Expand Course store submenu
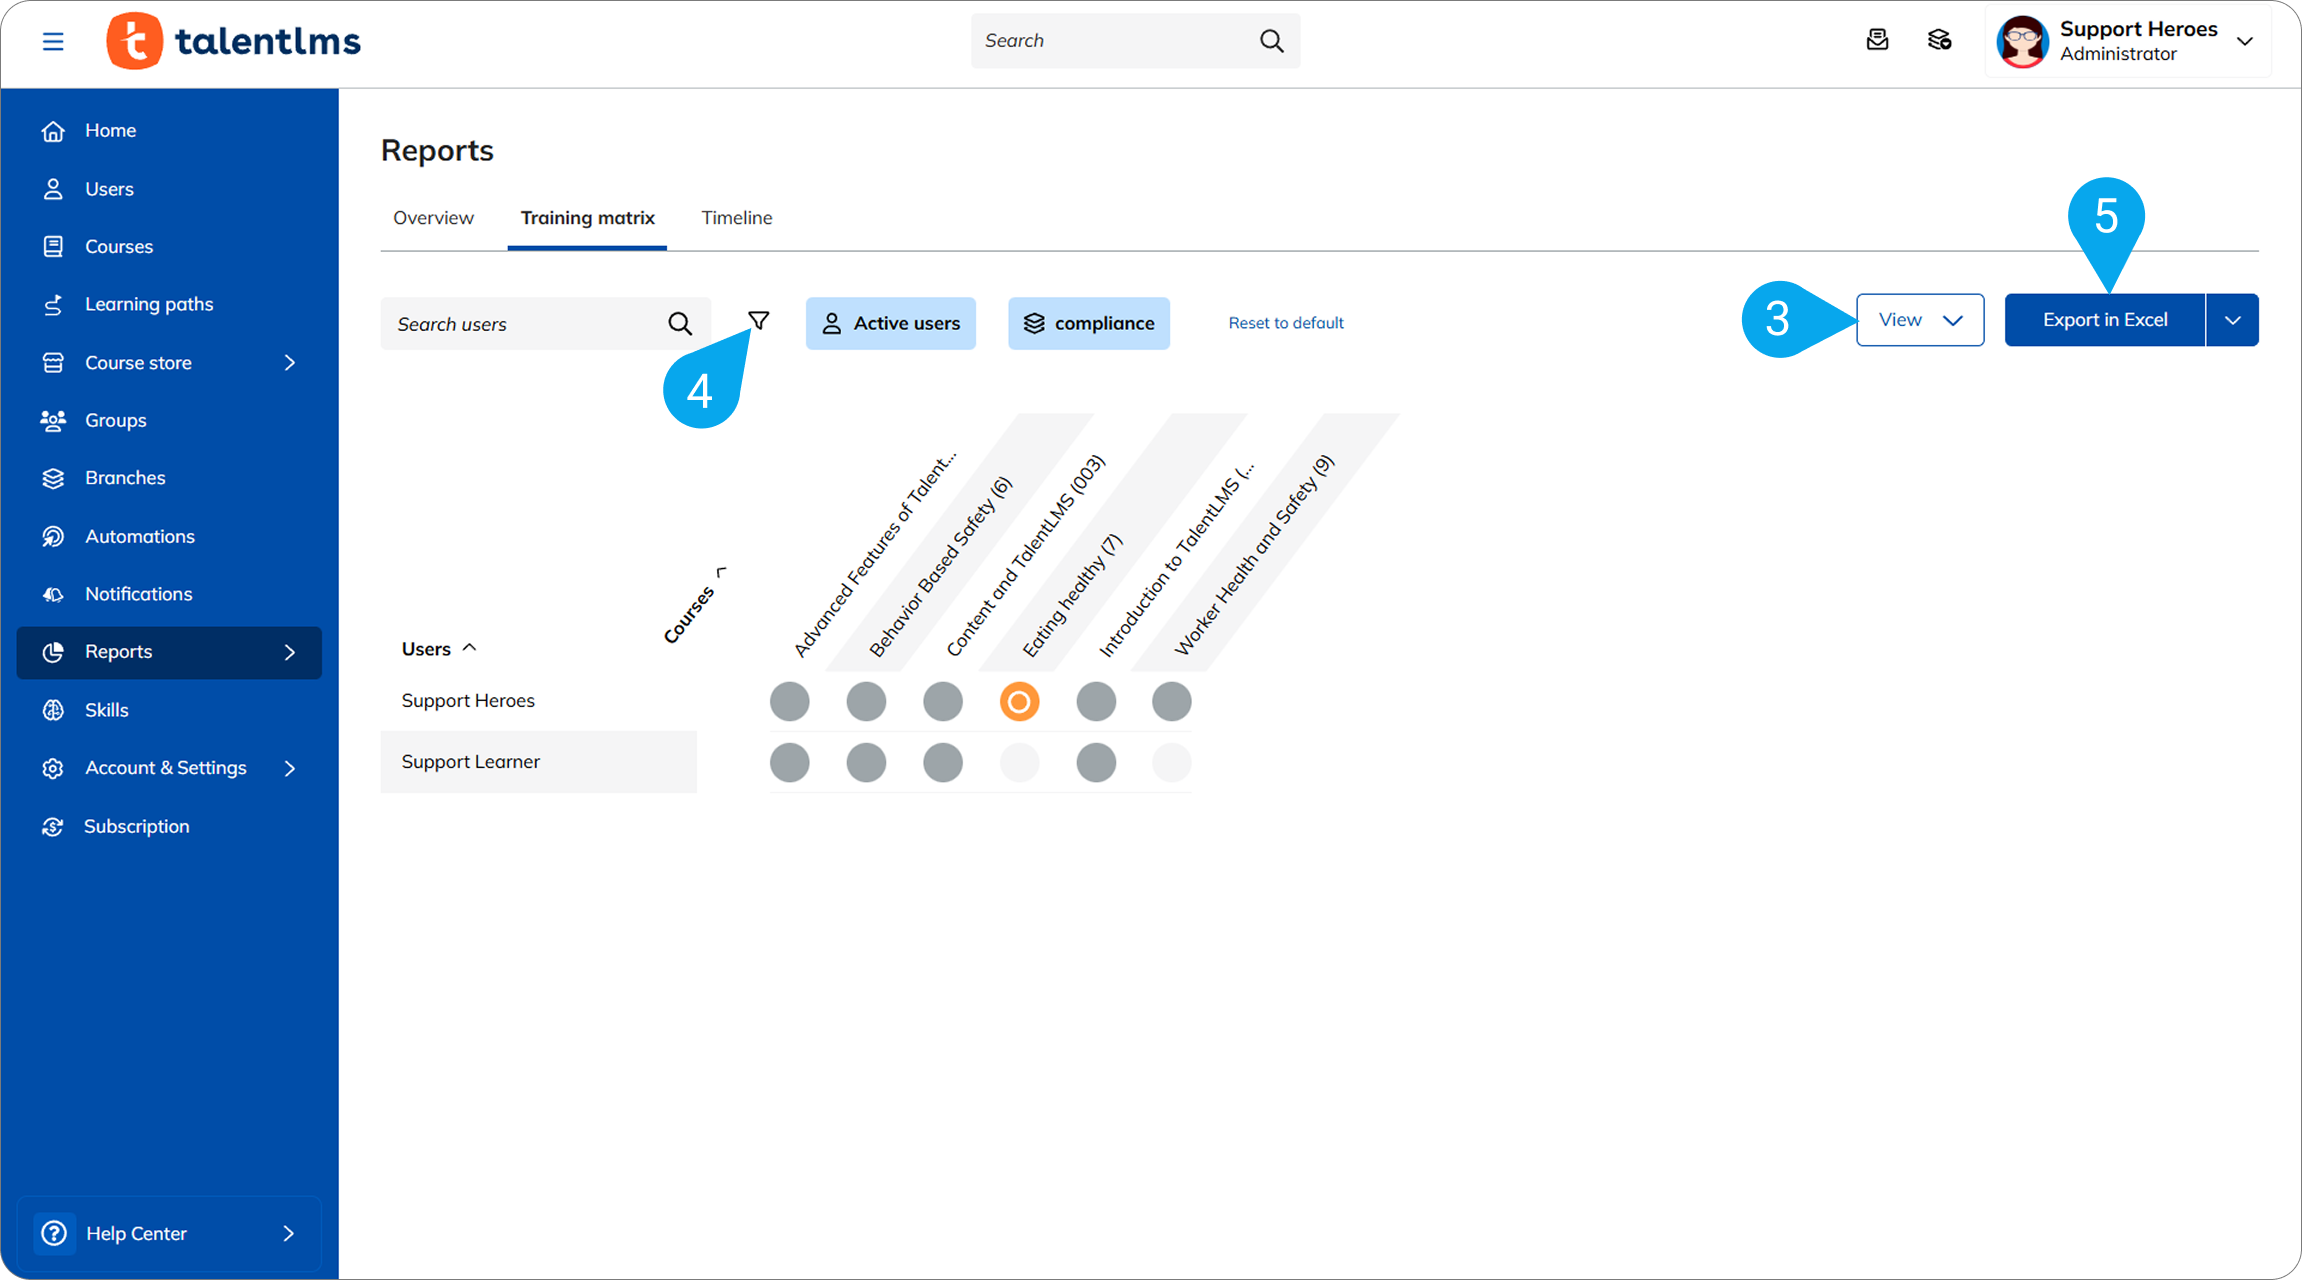The height and width of the screenshot is (1280, 2302). coord(290,363)
